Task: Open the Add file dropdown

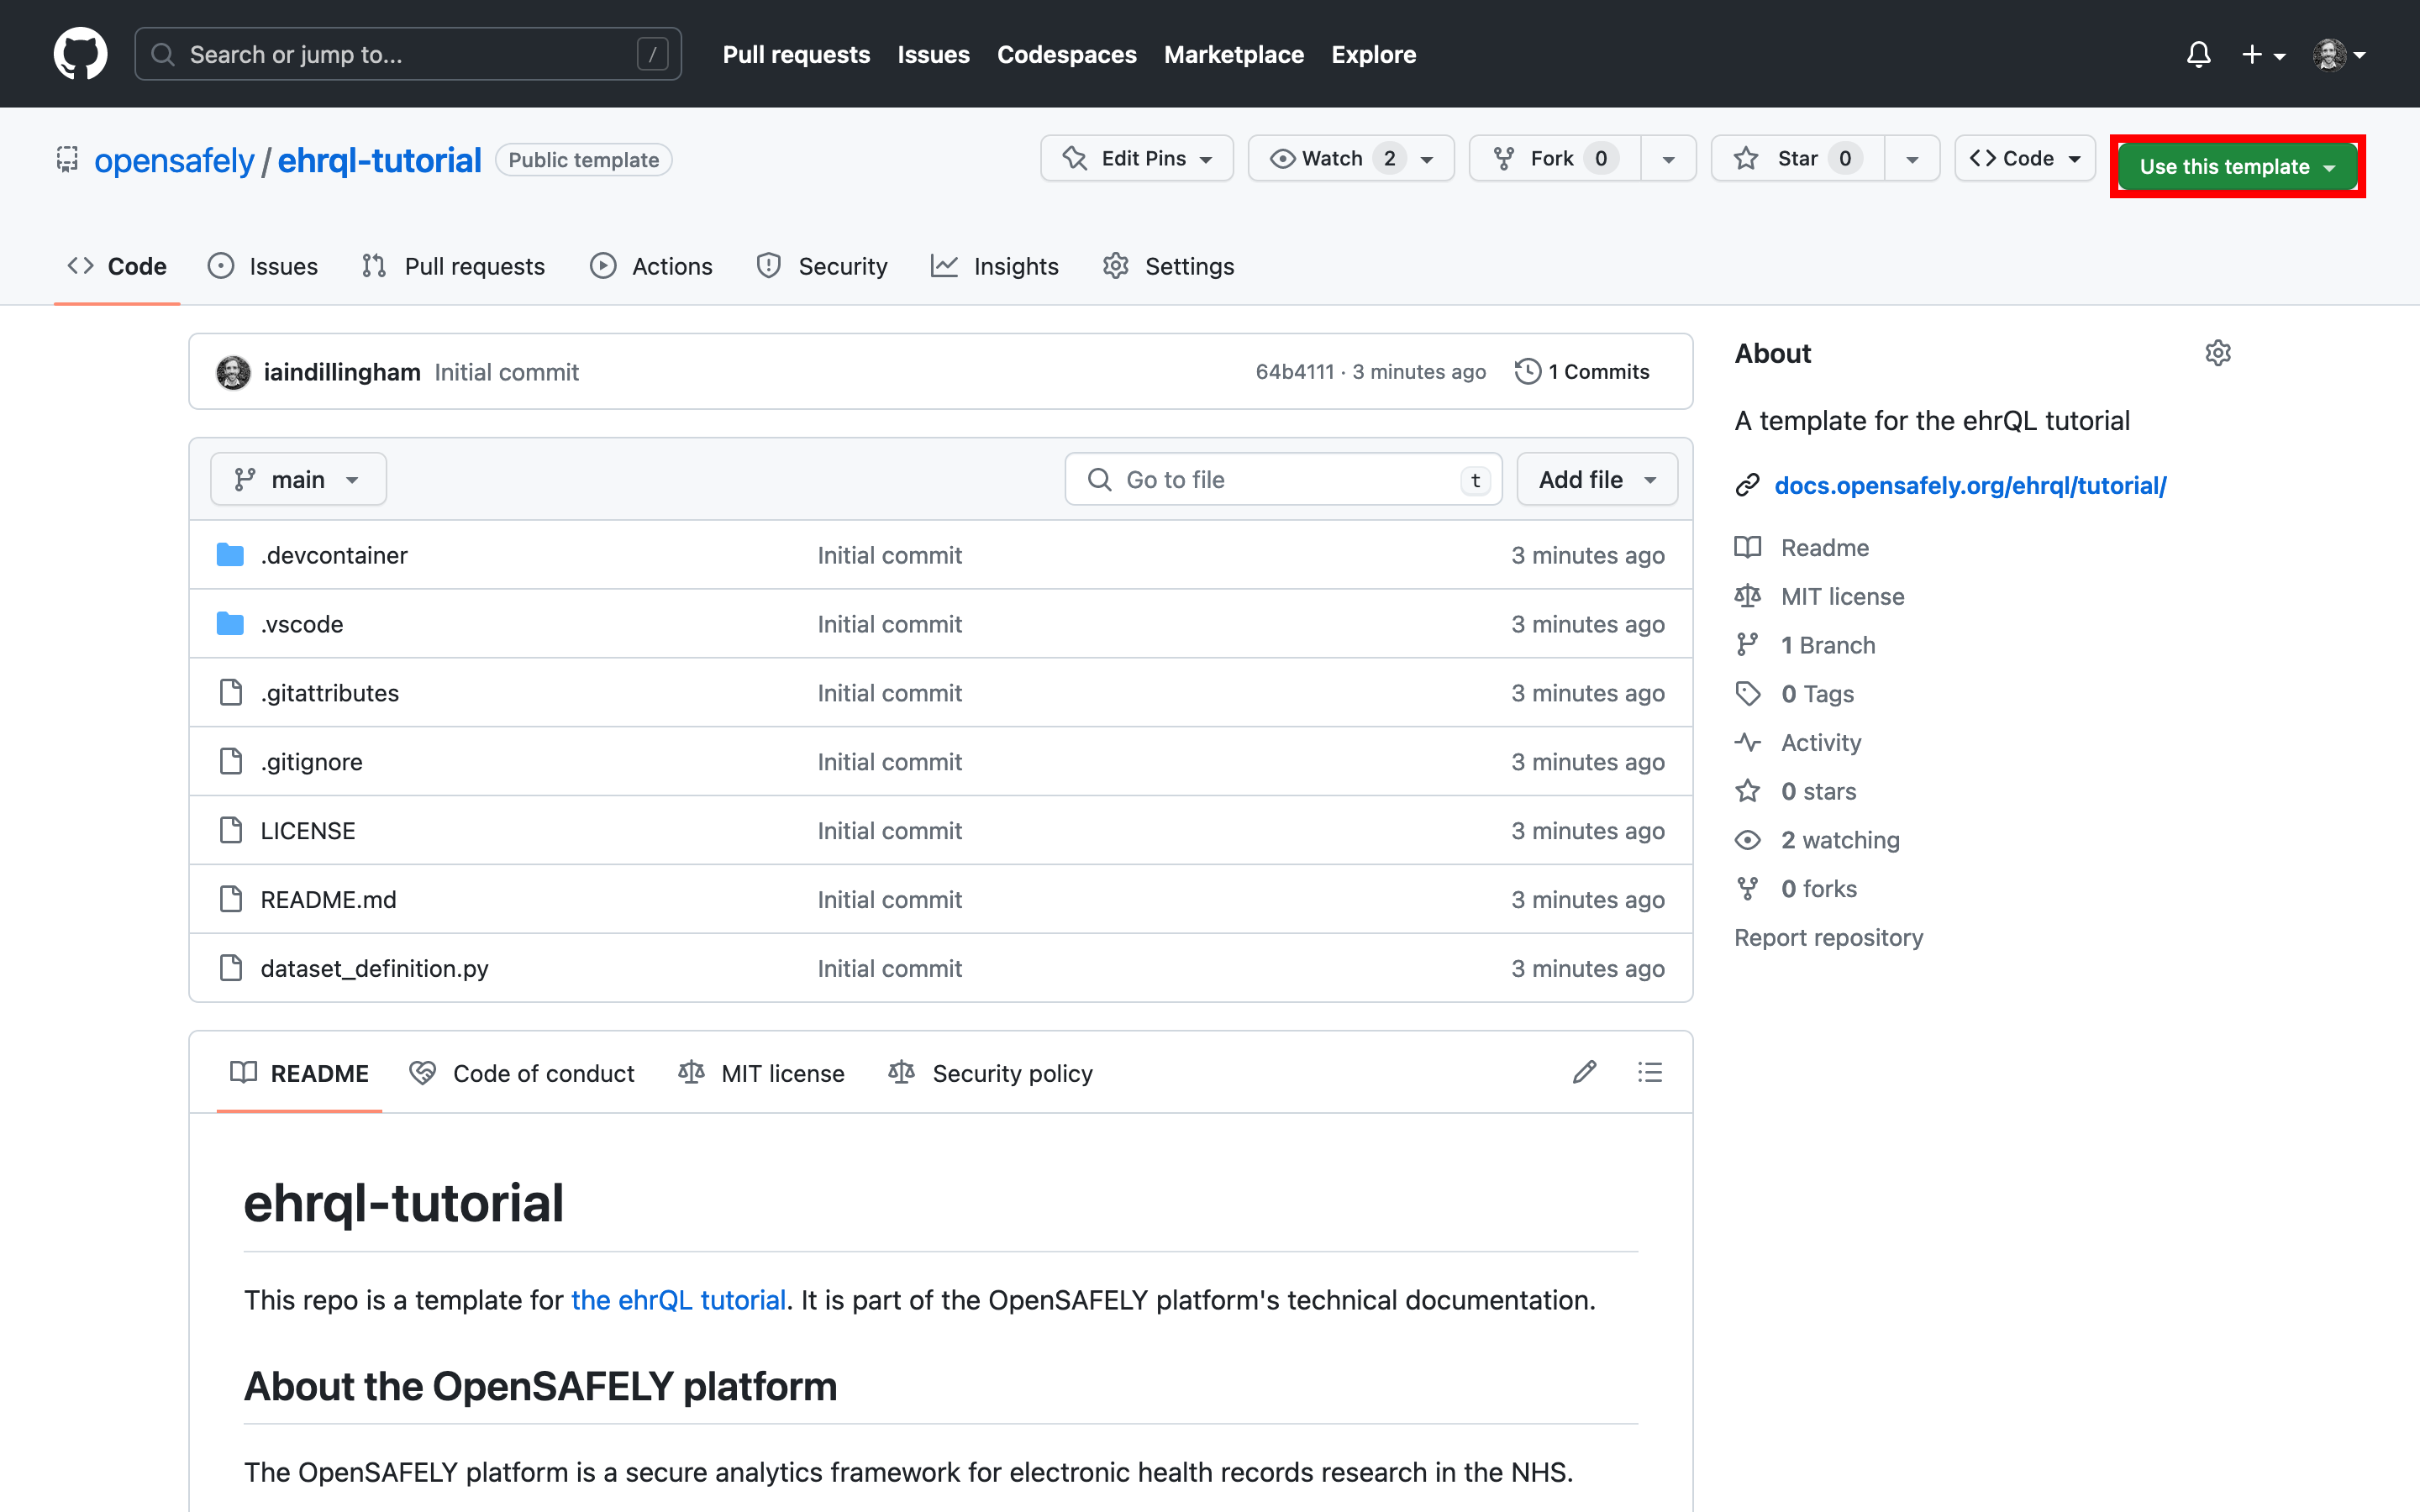Action: pyautogui.click(x=1597, y=480)
